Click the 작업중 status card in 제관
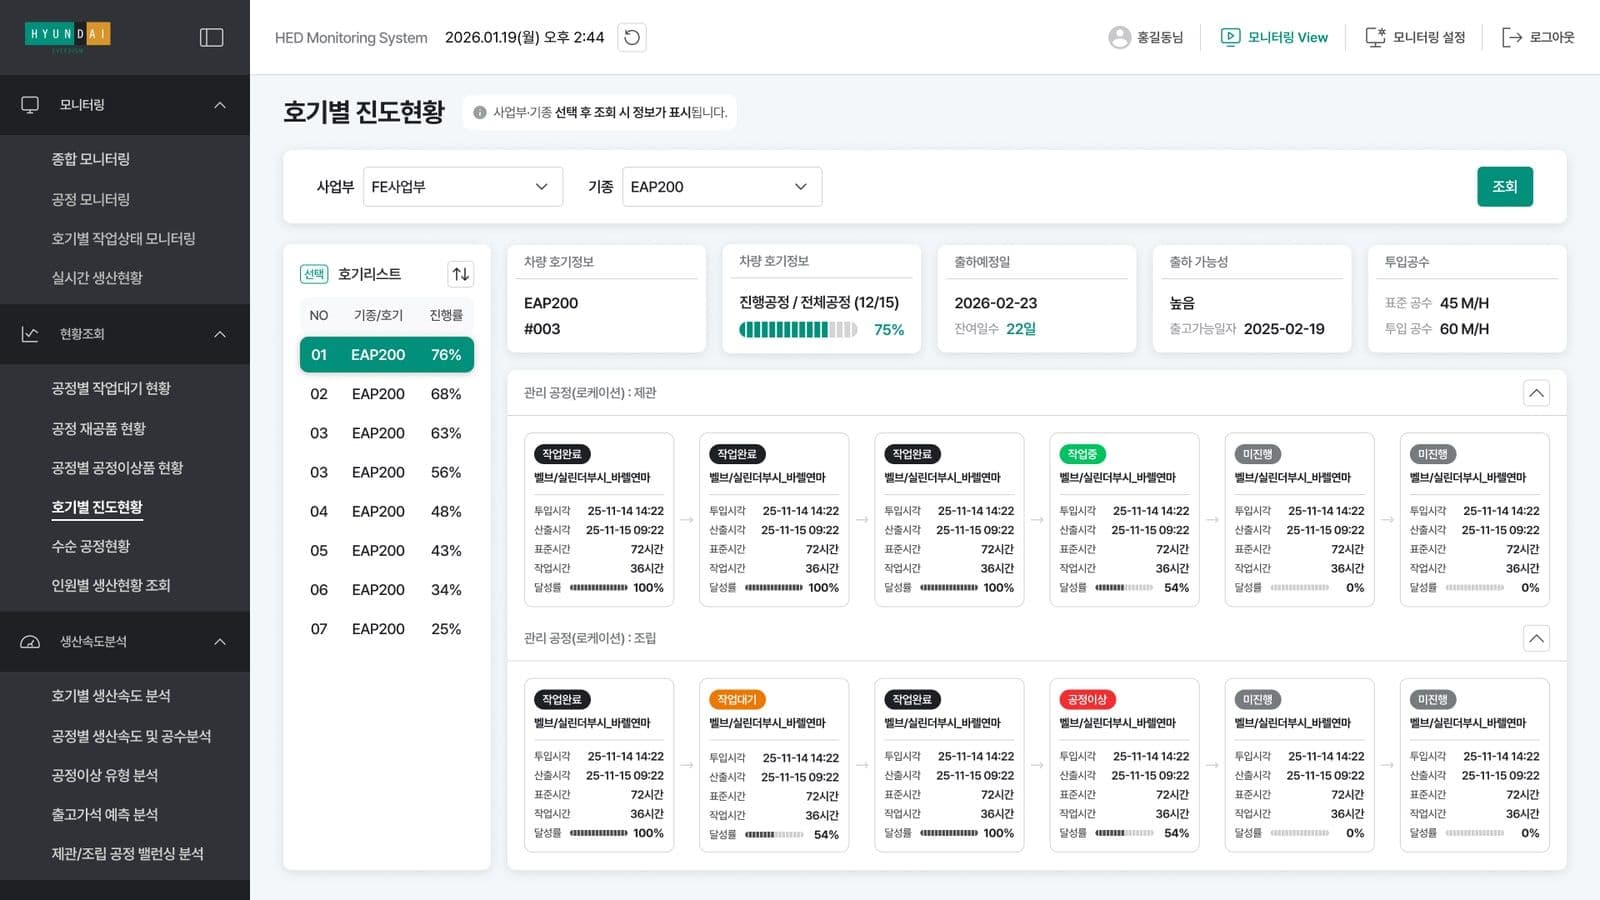 coord(1124,520)
